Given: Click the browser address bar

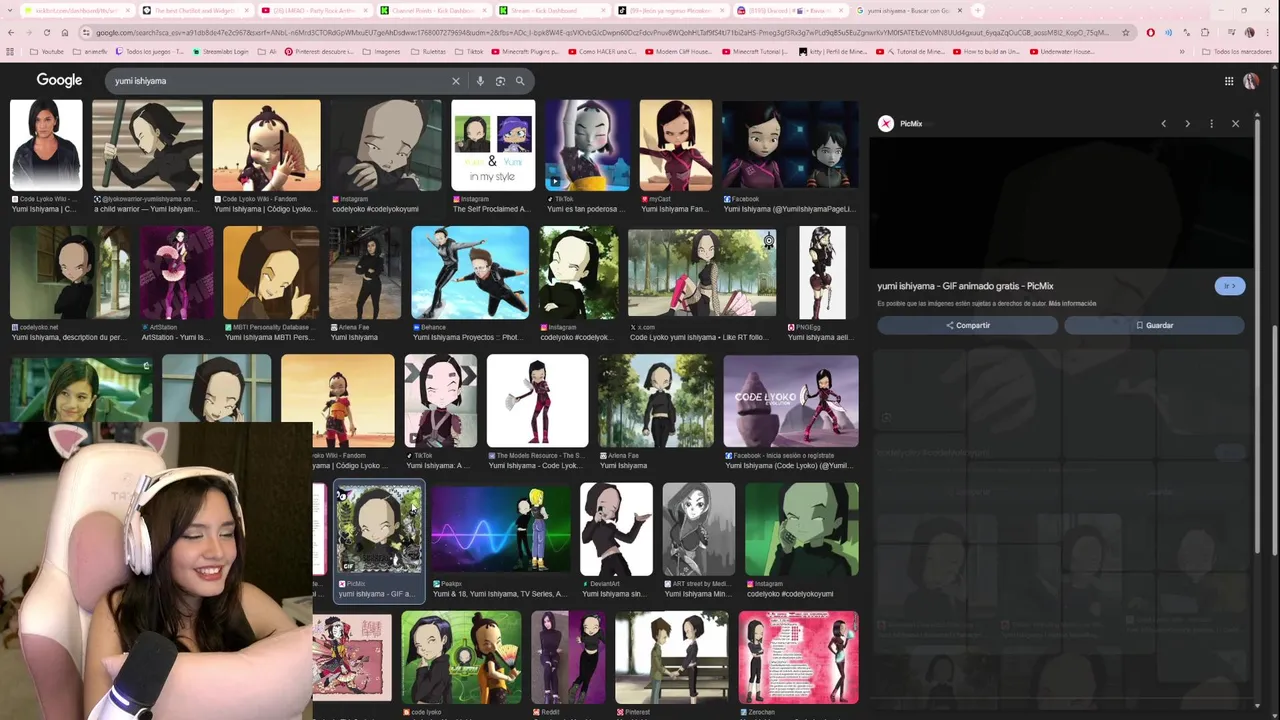Looking at the screenshot, I should [x=600, y=32].
